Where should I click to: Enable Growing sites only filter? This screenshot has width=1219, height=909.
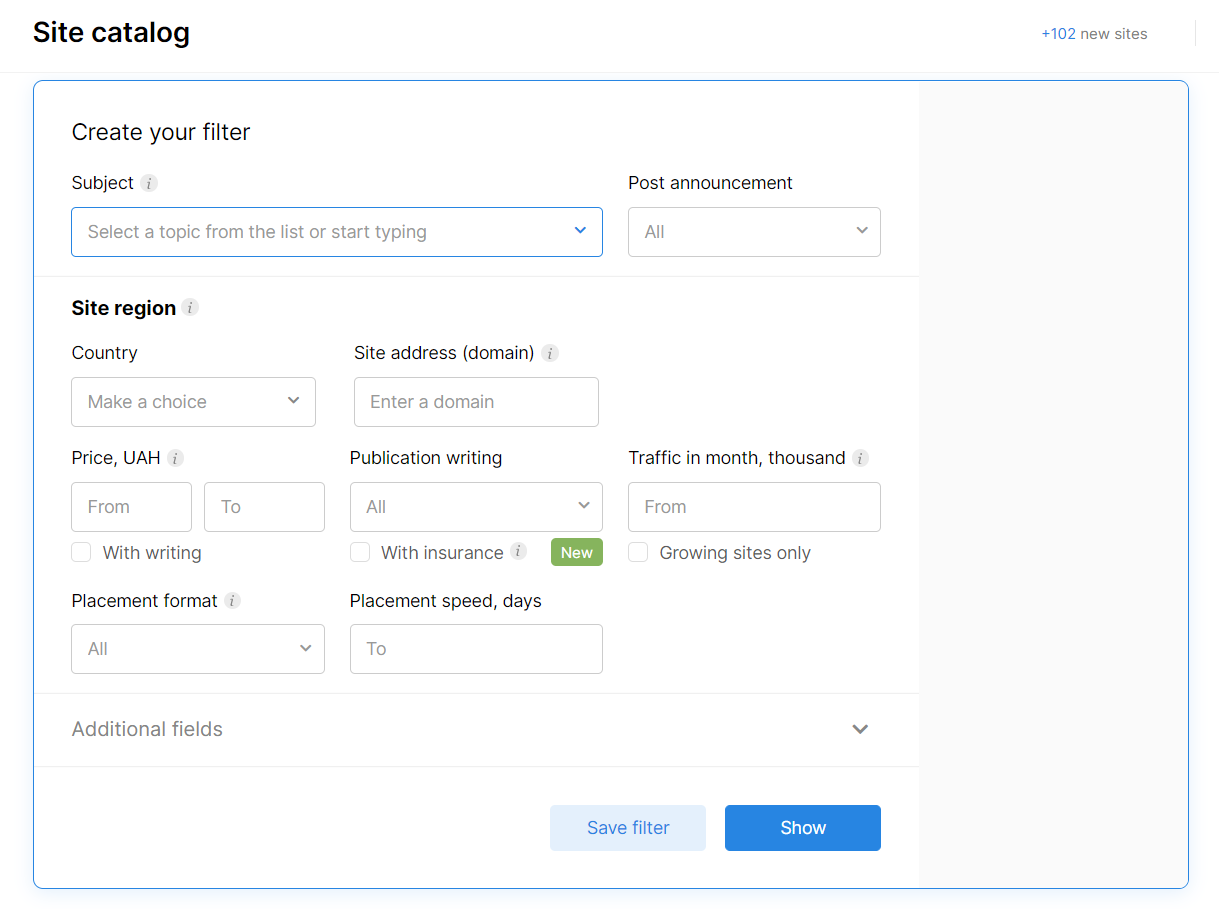638,552
